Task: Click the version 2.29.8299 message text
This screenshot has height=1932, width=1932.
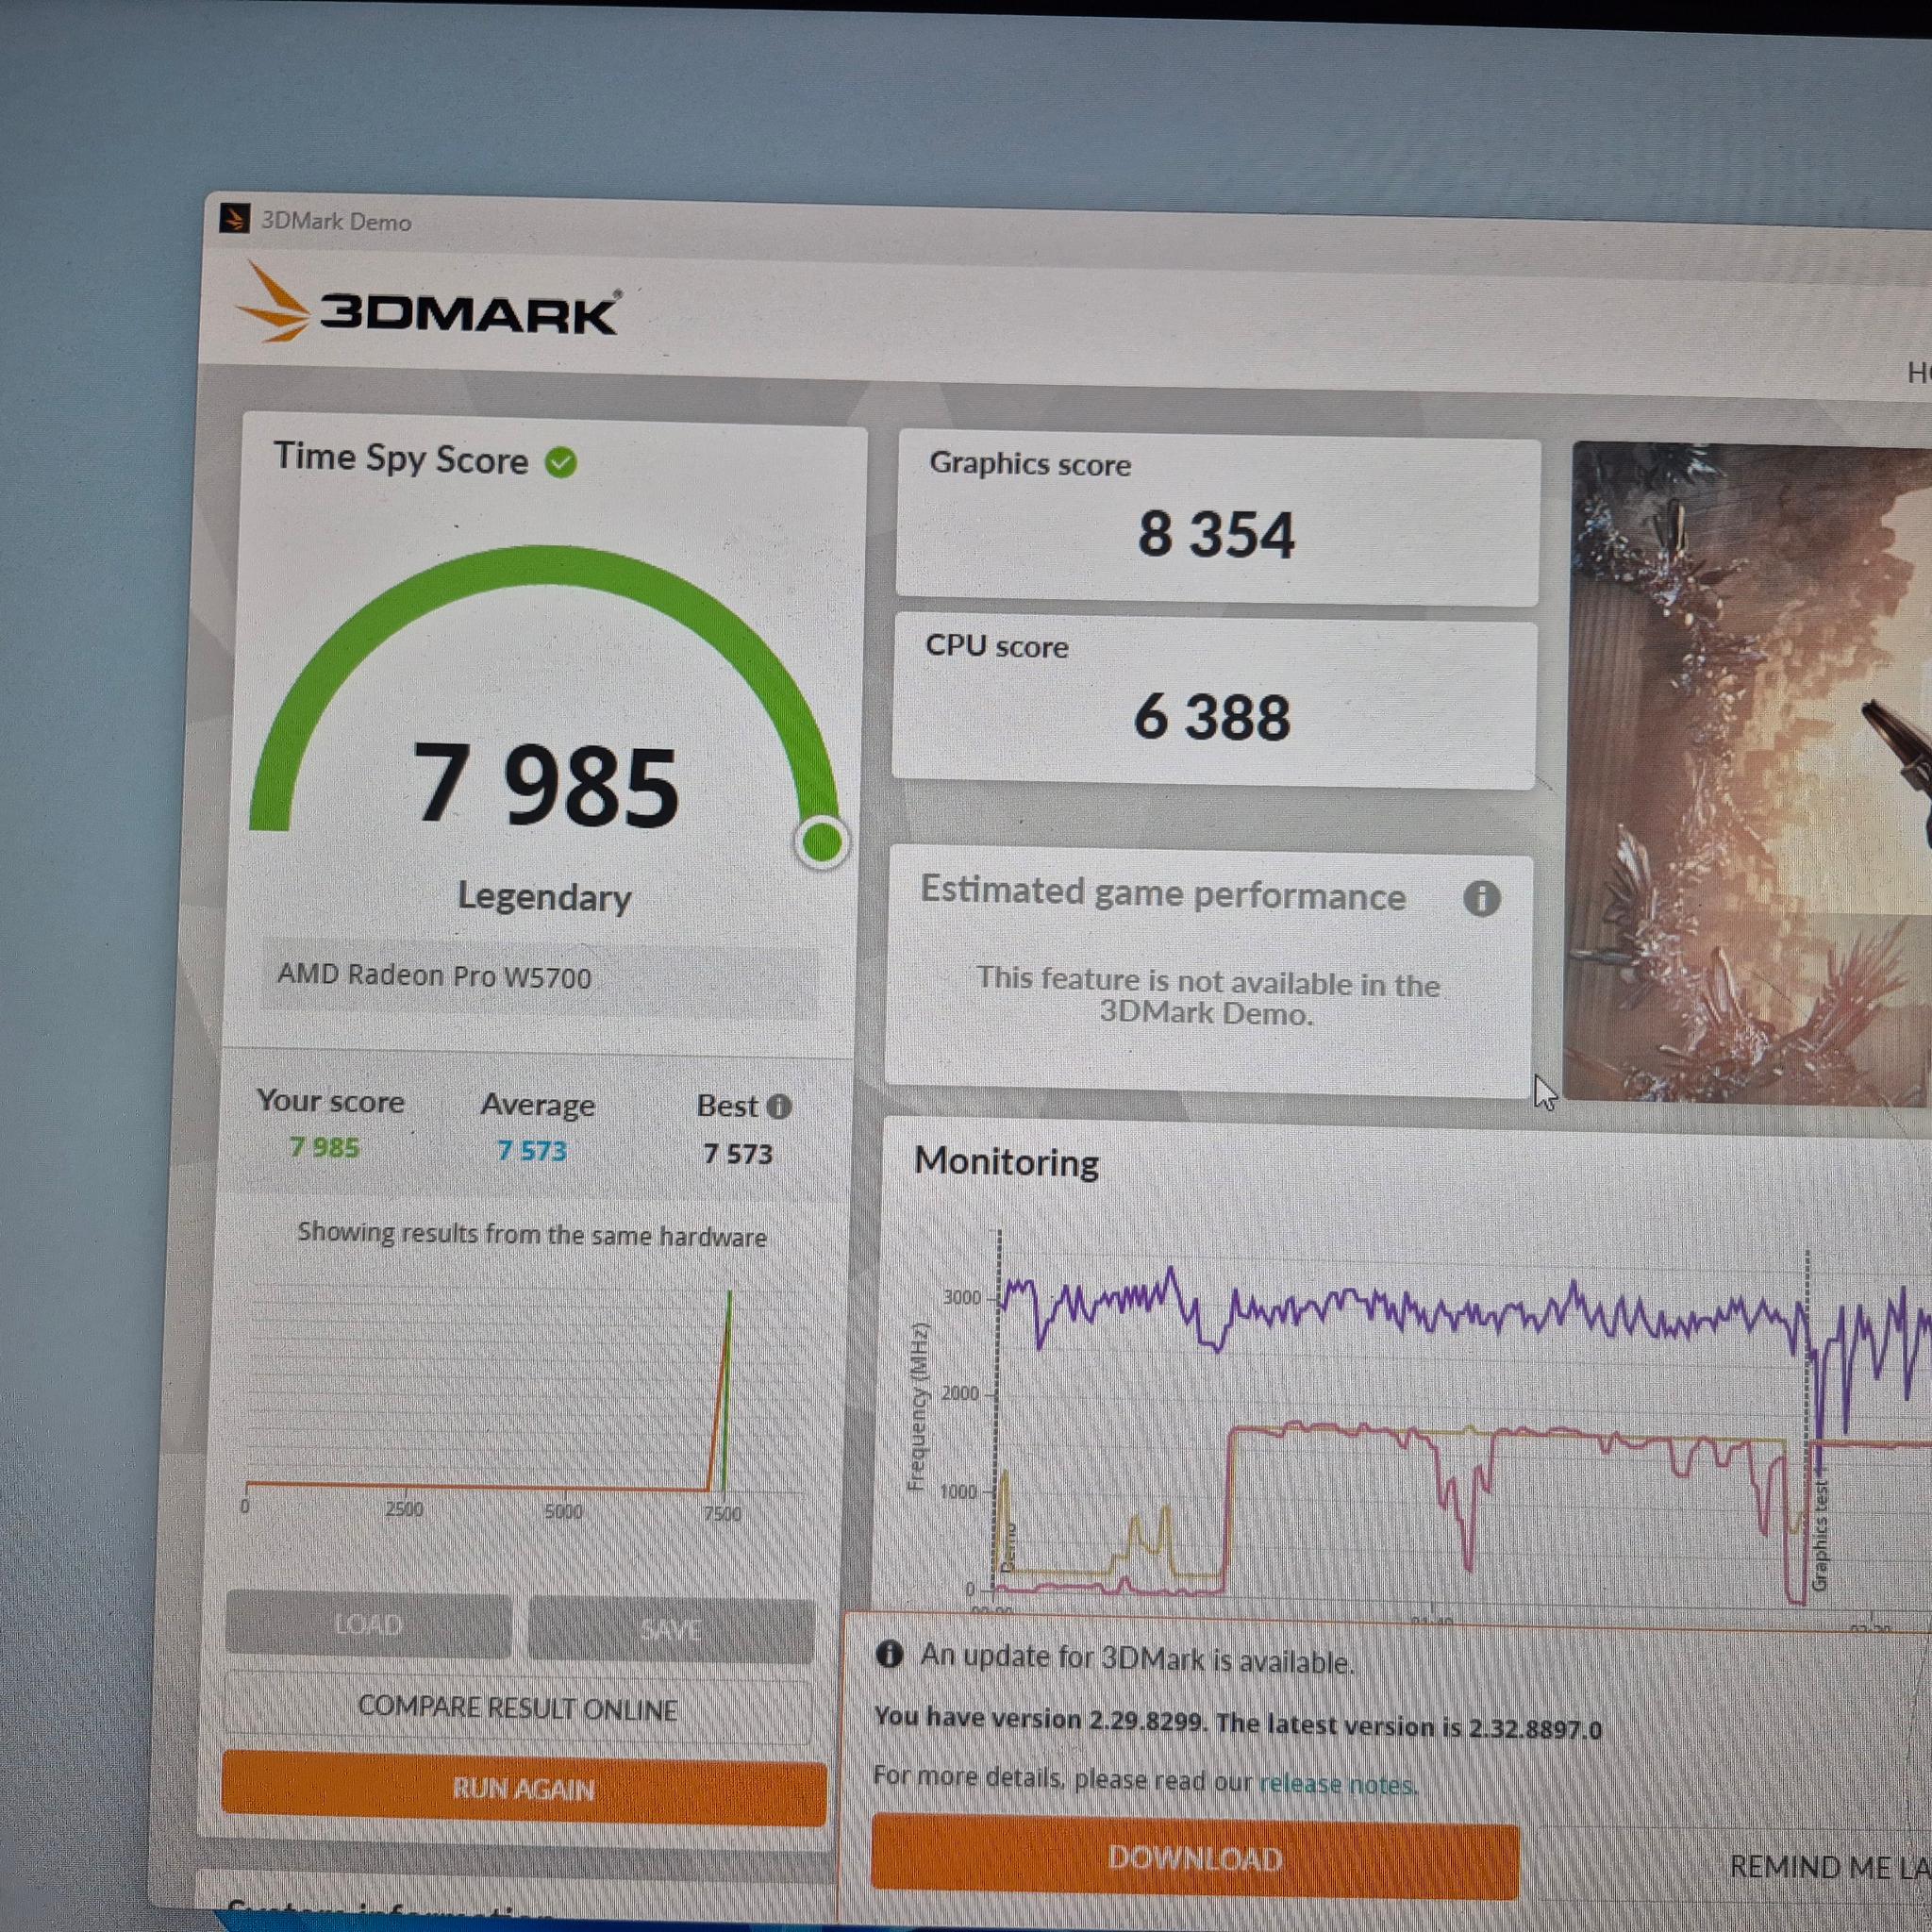Action: tap(1238, 1723)
